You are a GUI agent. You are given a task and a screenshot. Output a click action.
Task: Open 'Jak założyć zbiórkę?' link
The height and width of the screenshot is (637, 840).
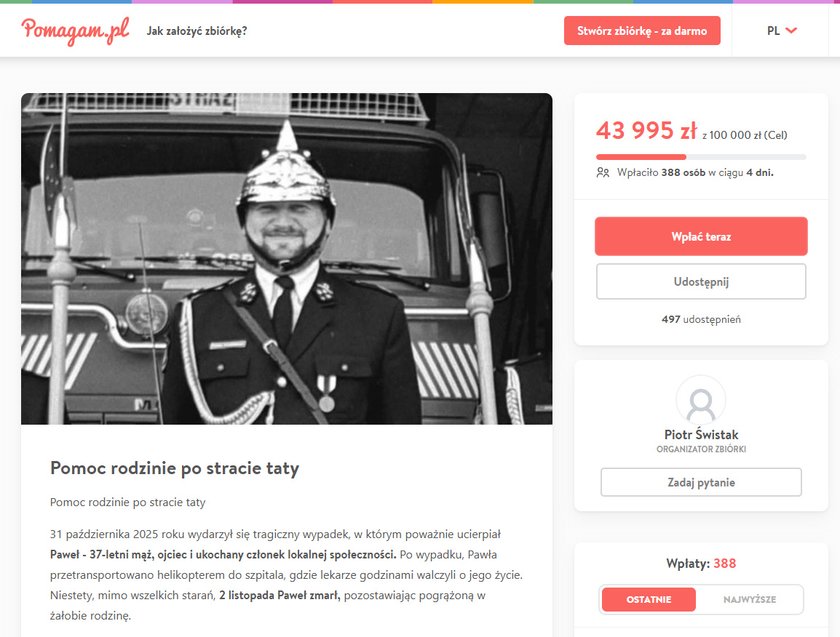pyautogui.click(x=197, y=31)
